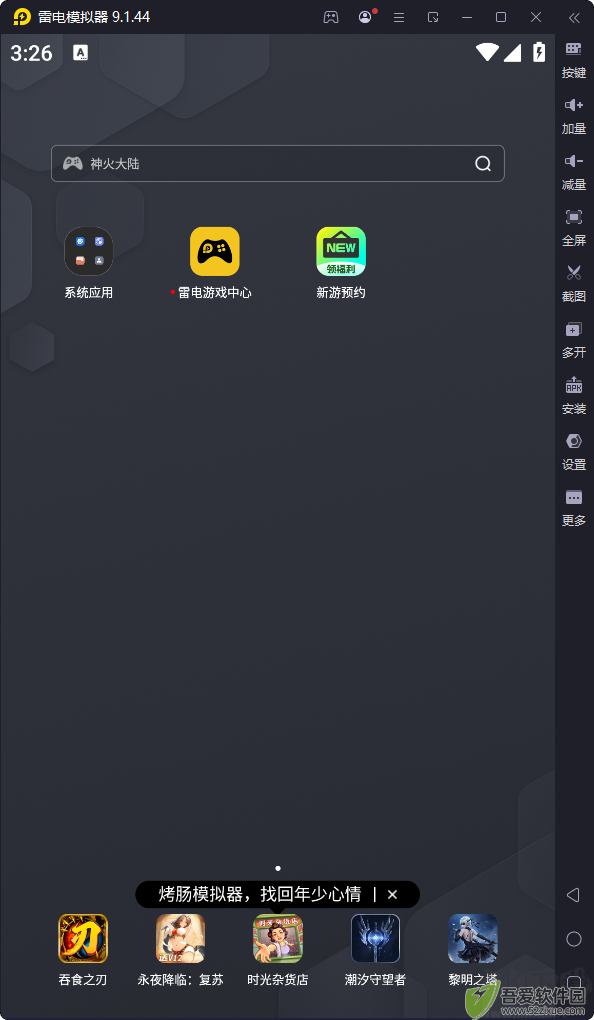594x1020 pixels.
Task: Take a screenshot with 截图
Action: click(x=573, y=284)
